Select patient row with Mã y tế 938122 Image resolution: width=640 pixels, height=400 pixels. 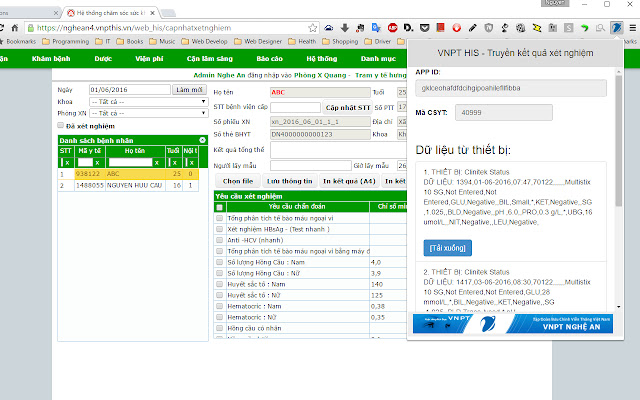coord(129,174)
